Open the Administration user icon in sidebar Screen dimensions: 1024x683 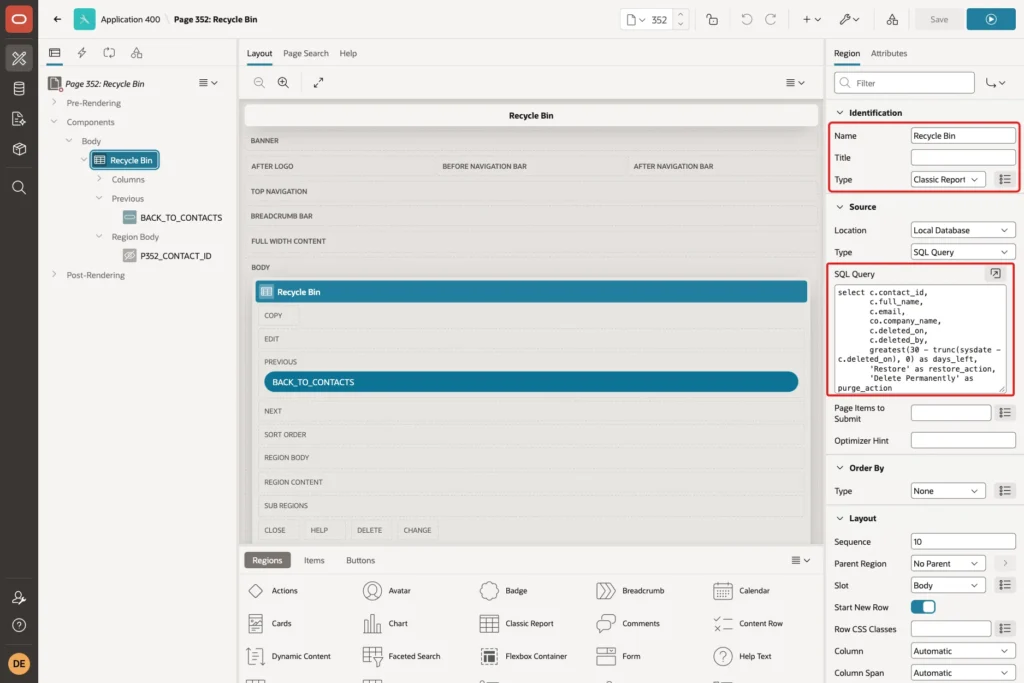click(19, 597)
